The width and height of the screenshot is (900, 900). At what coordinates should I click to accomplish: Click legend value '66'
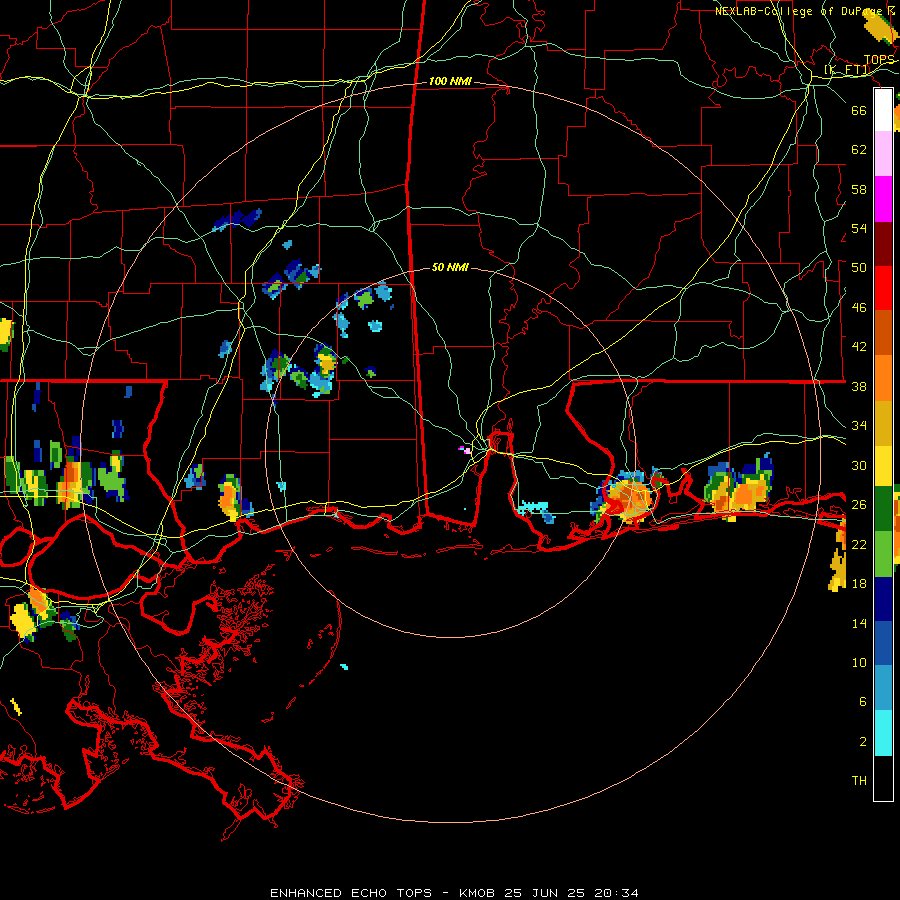(x=859, y=111)
